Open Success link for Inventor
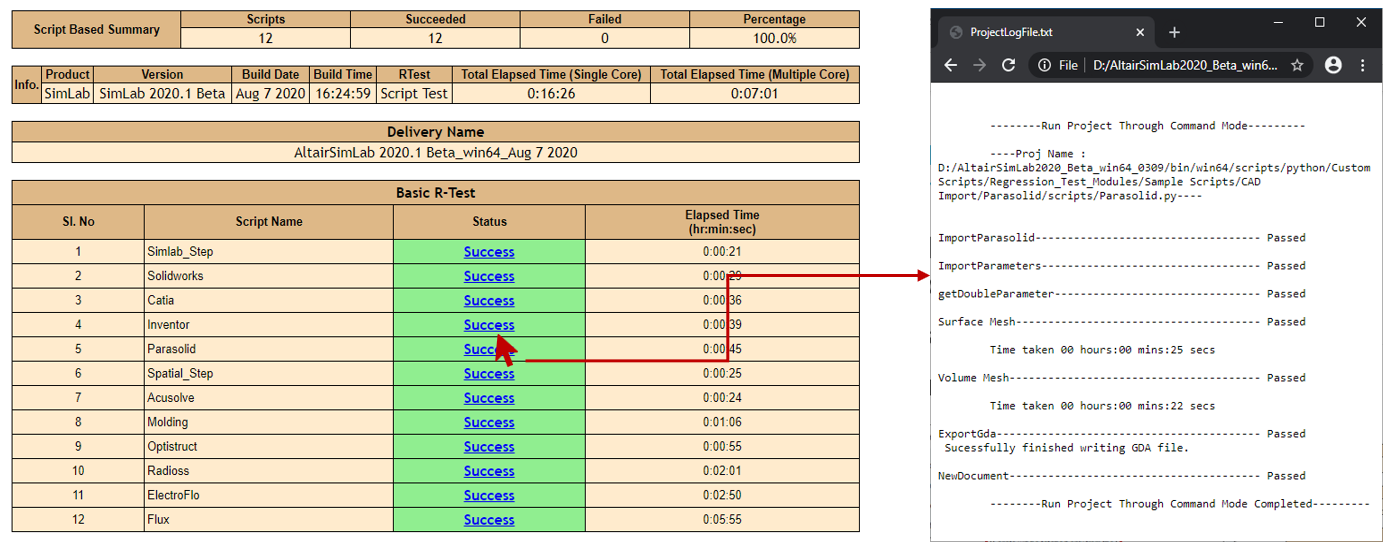Image resolution: width=1383 pixels, height=549 pixels. 488,325
